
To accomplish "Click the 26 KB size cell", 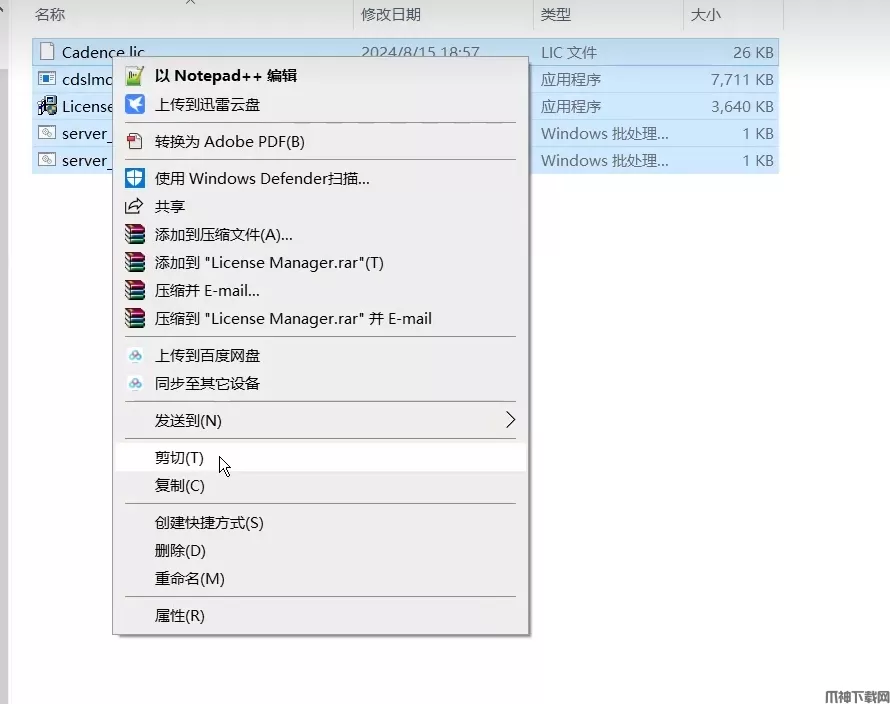I will click(753, 52).
